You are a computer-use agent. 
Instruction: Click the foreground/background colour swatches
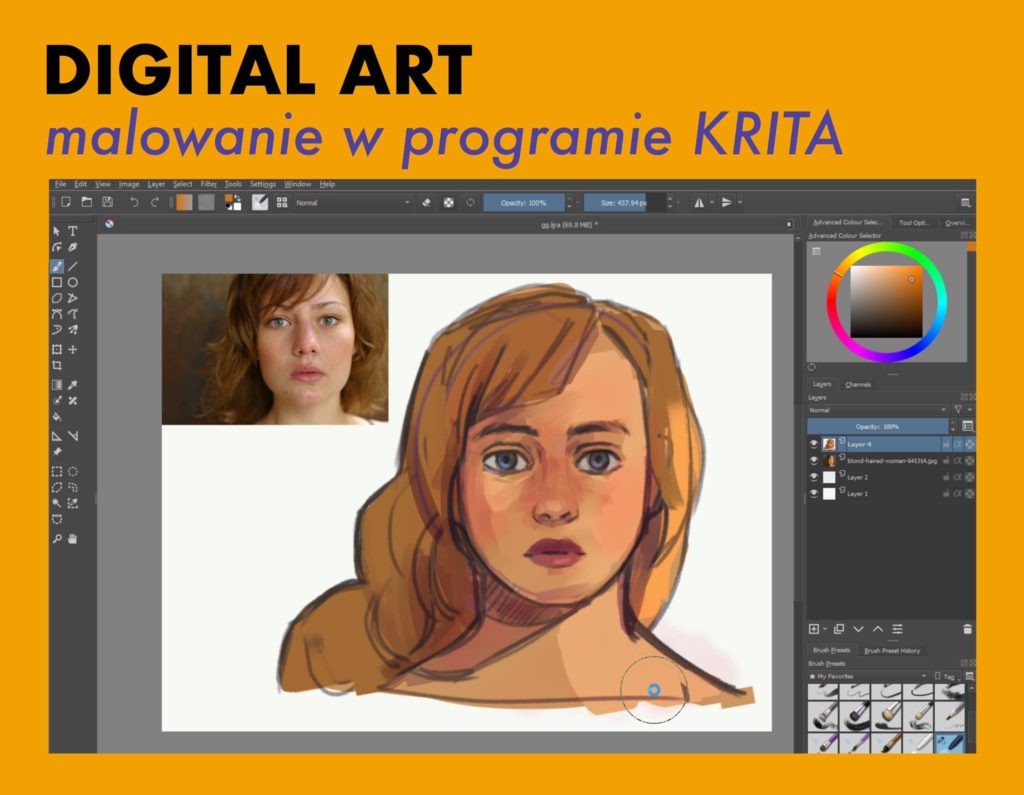click(233, 203)
